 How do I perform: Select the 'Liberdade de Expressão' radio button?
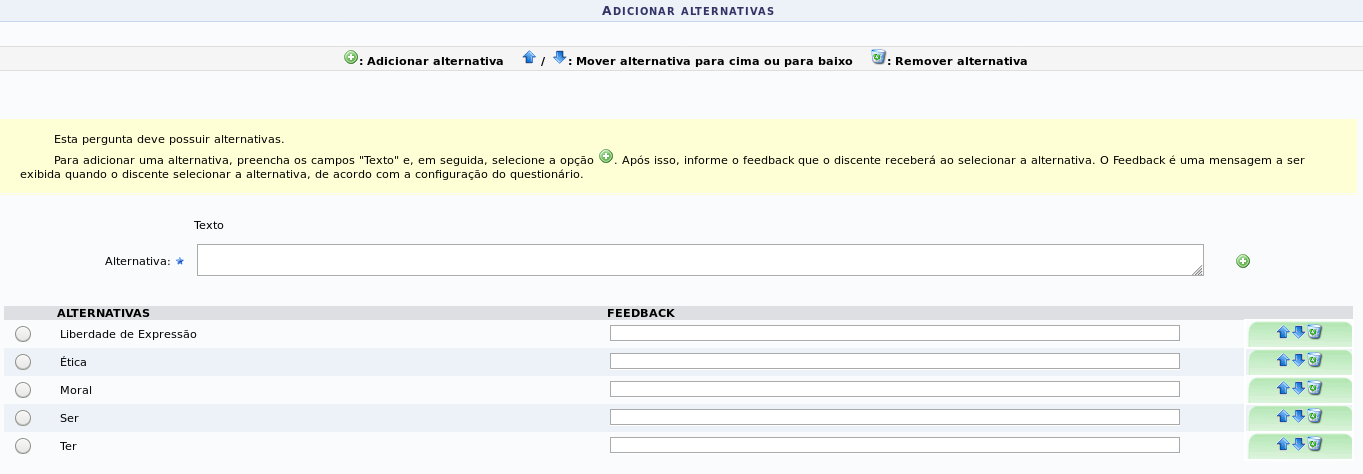tap(23, 334)
